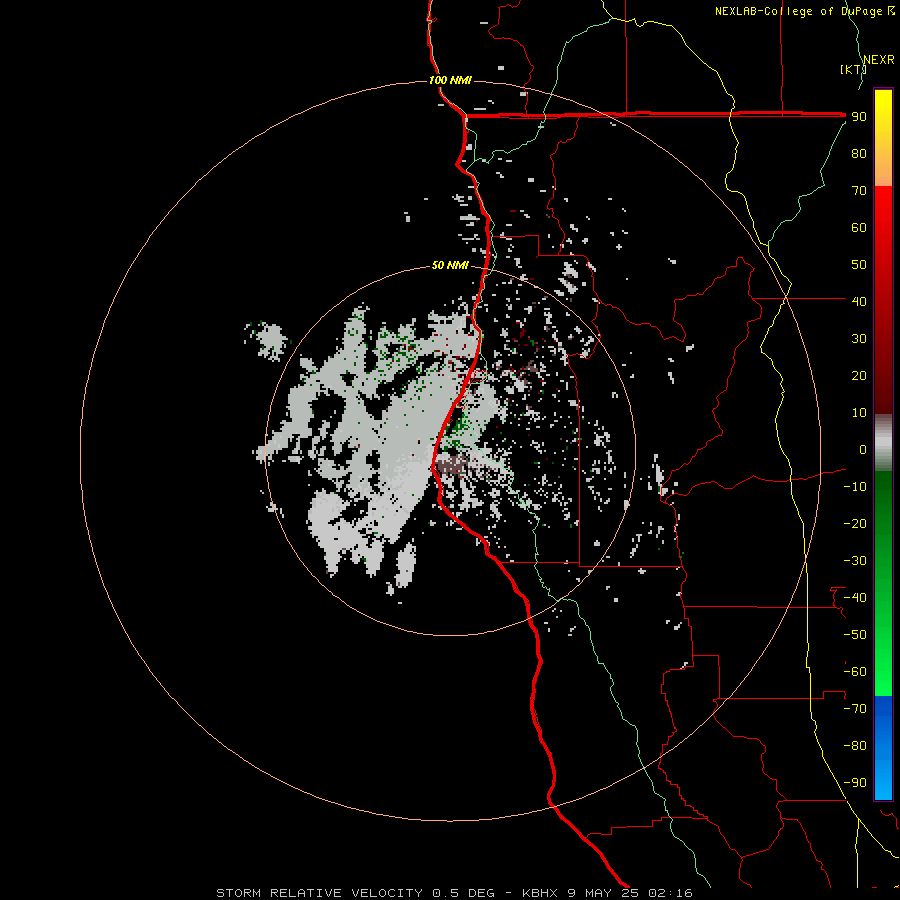This screenshot has height=900, width=900.
Task: Click the 70 value on the velocity scale
Action: (x=859, y=191)
